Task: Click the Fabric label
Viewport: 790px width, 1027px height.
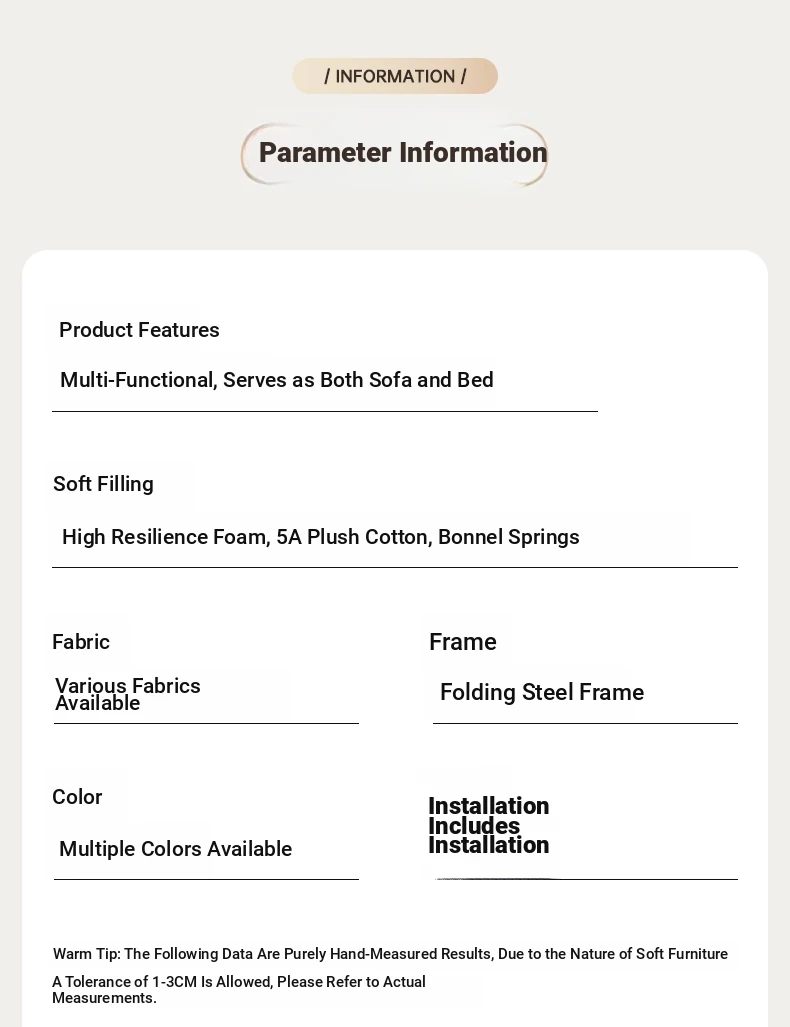Action: click(81, 642)
